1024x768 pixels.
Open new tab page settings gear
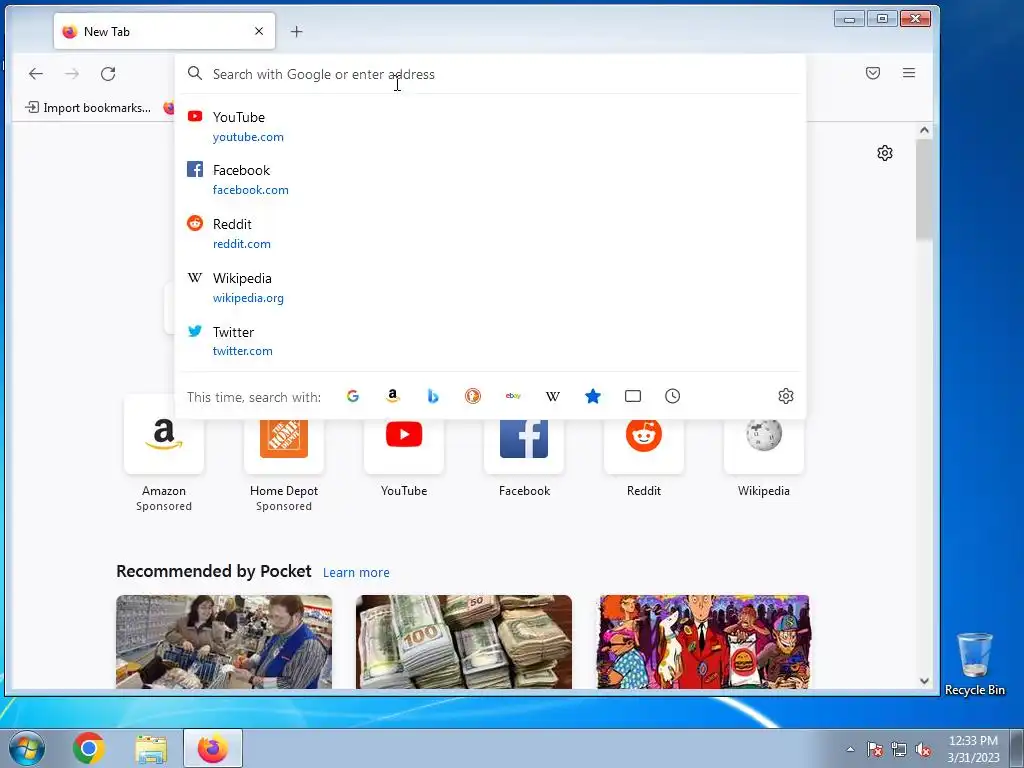click(x=885, y=153)
